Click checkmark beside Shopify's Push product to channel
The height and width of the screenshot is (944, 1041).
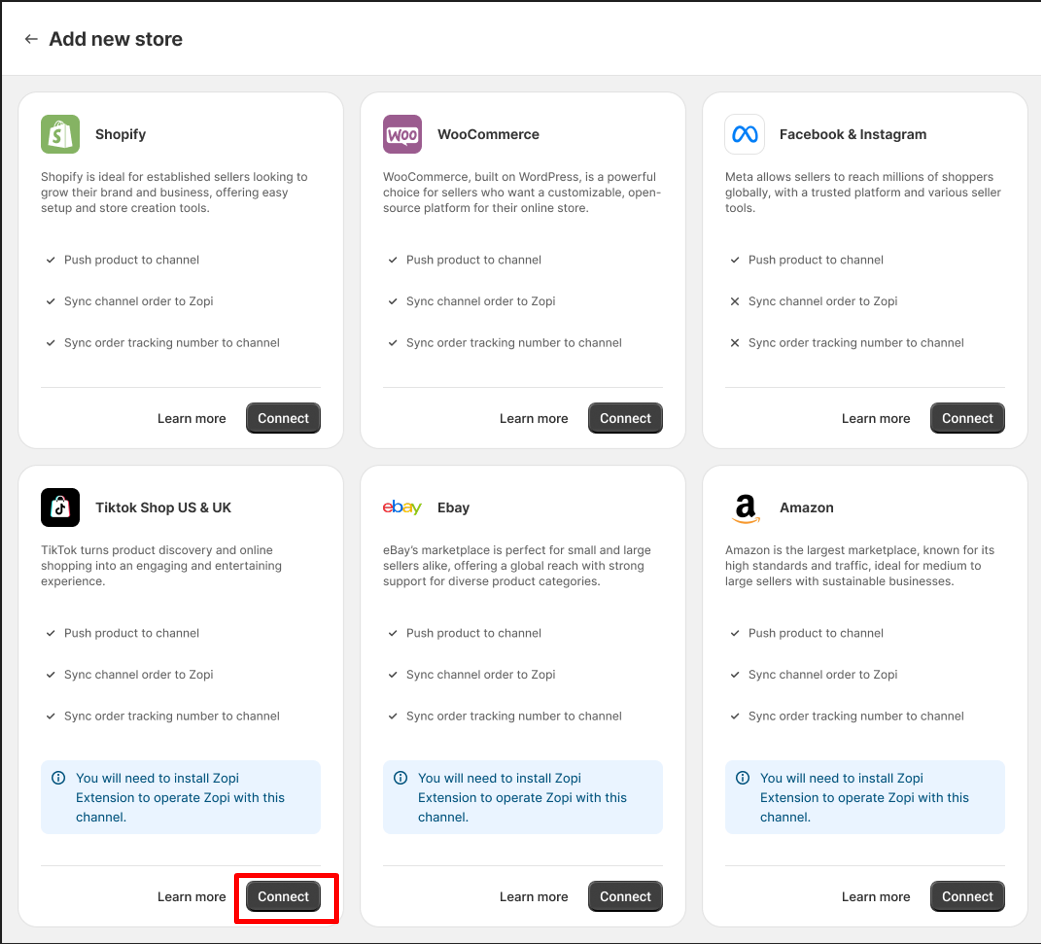[50, 260]
